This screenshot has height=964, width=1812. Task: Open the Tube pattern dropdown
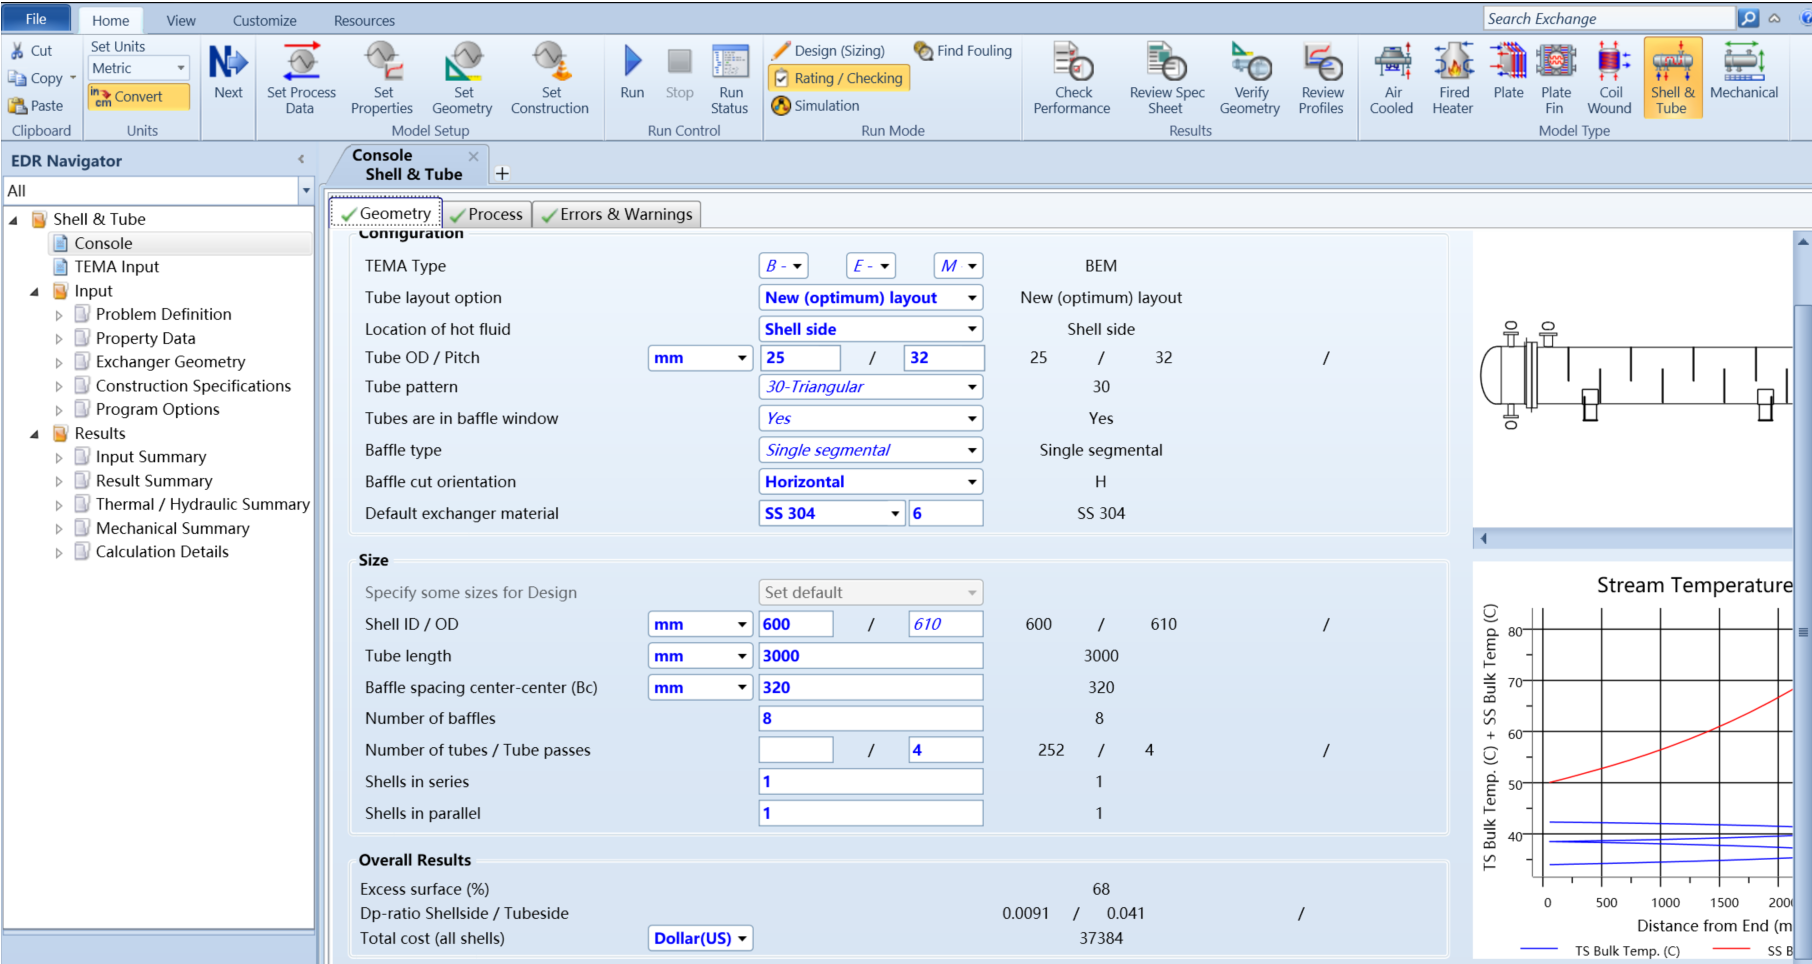[871, 387]
